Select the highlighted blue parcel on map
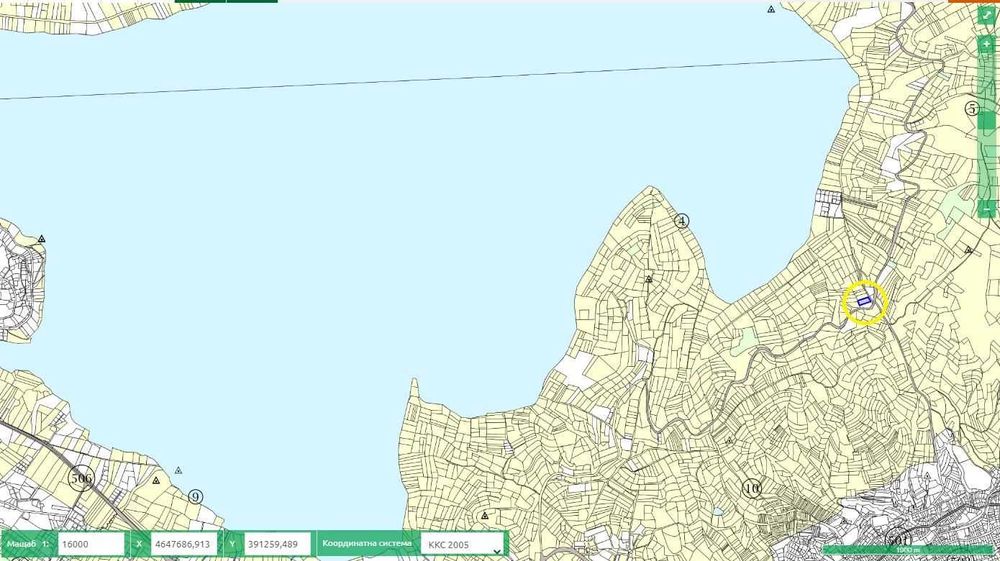Image resolution: width=1000 pixels, height=561 pixels. 864,301
